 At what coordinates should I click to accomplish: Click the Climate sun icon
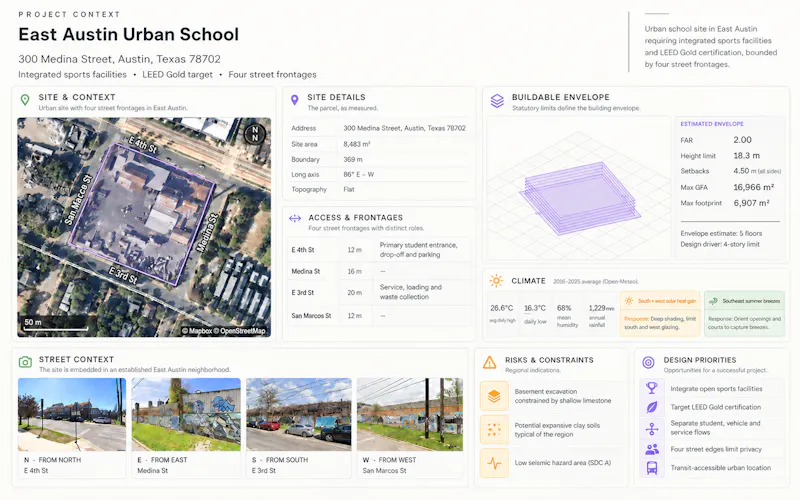coord(496,281)
